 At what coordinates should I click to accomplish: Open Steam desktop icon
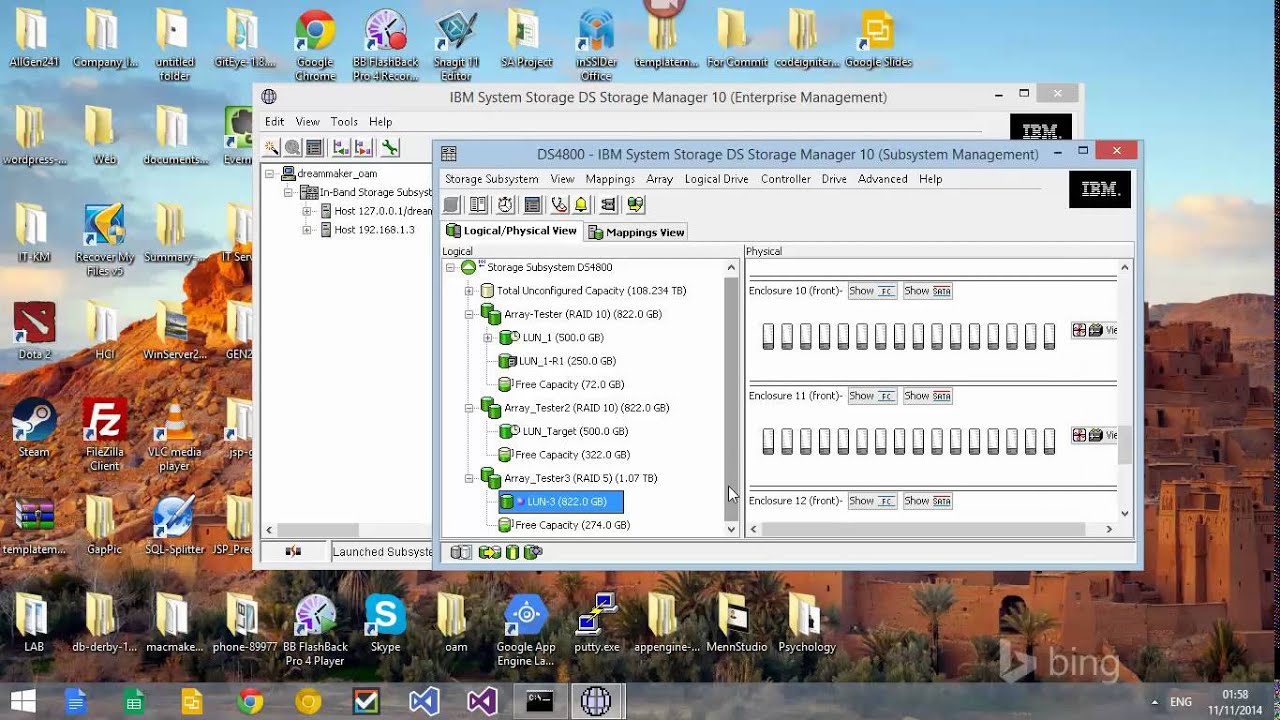pyautogui.click(x=34, y=428)
